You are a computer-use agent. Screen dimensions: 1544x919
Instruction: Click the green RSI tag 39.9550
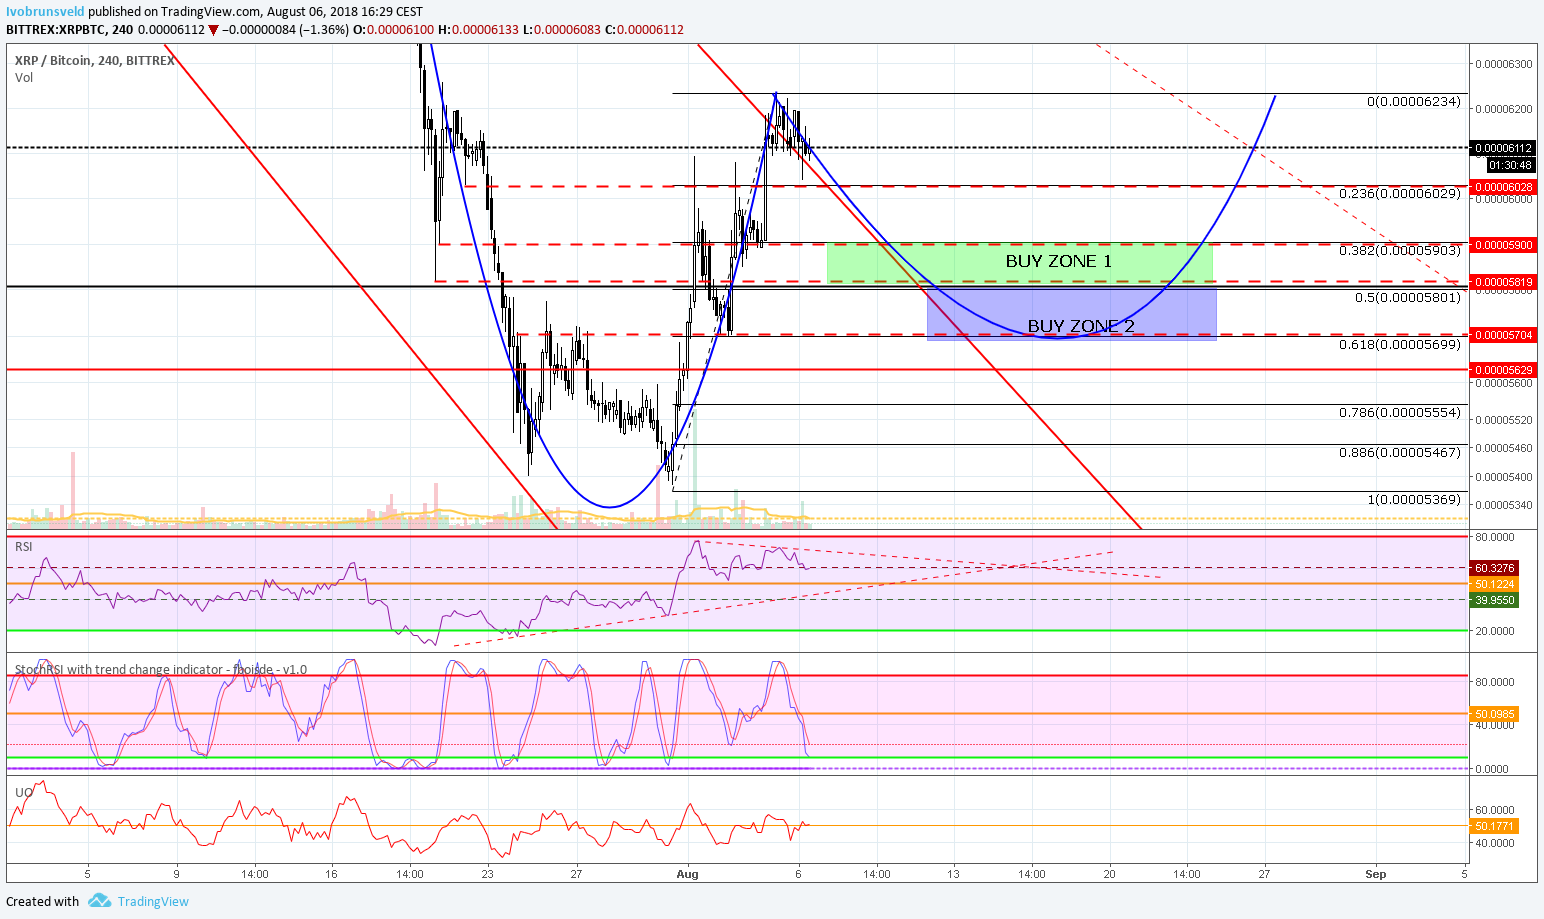point(1494,600)
